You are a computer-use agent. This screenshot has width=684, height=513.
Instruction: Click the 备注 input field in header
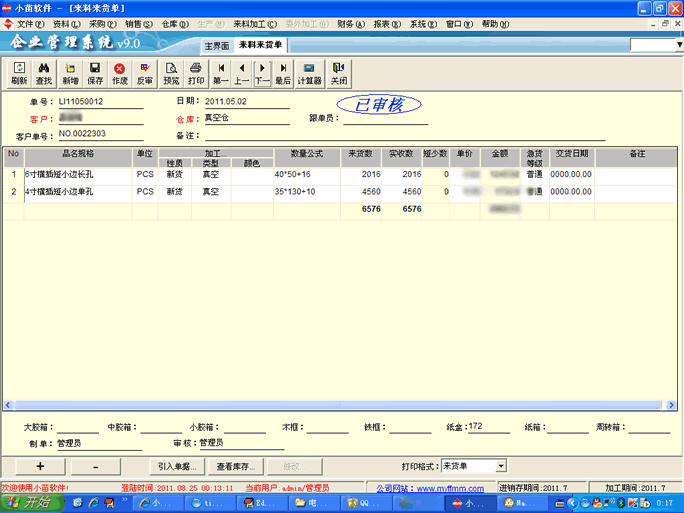pyautogui.click(x=405, y=135)
